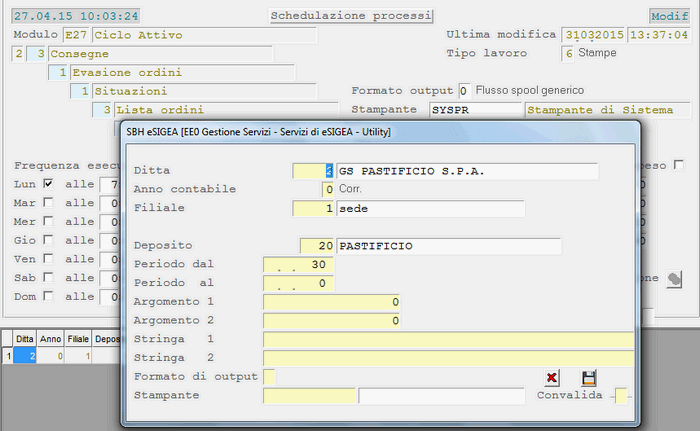Click the Ultima modifica date 31032015
This screenshot has width=700, height=431.
click(x=594, y=35)
